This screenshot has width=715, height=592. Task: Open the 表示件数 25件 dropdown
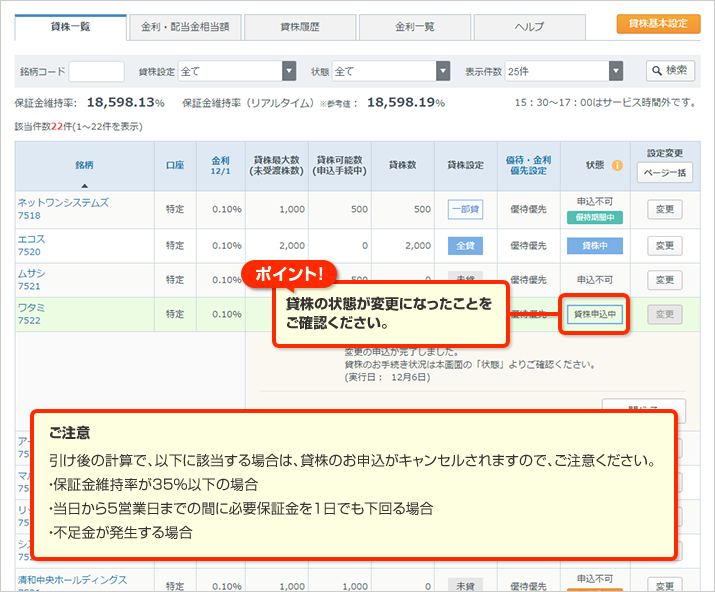pyautogui.click(x=564, y=72)
